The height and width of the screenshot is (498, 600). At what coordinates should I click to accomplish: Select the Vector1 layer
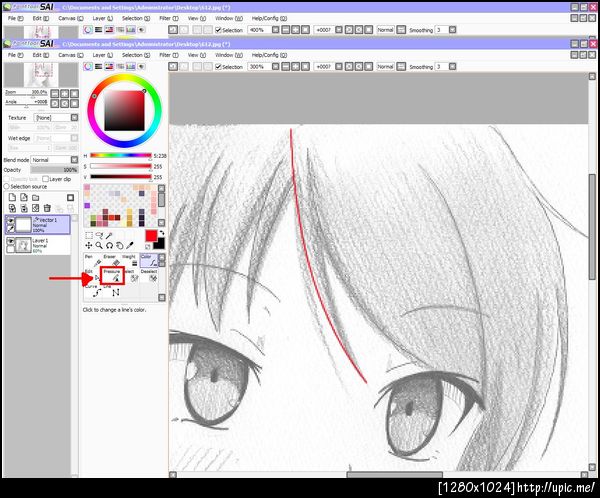point(38,224)
